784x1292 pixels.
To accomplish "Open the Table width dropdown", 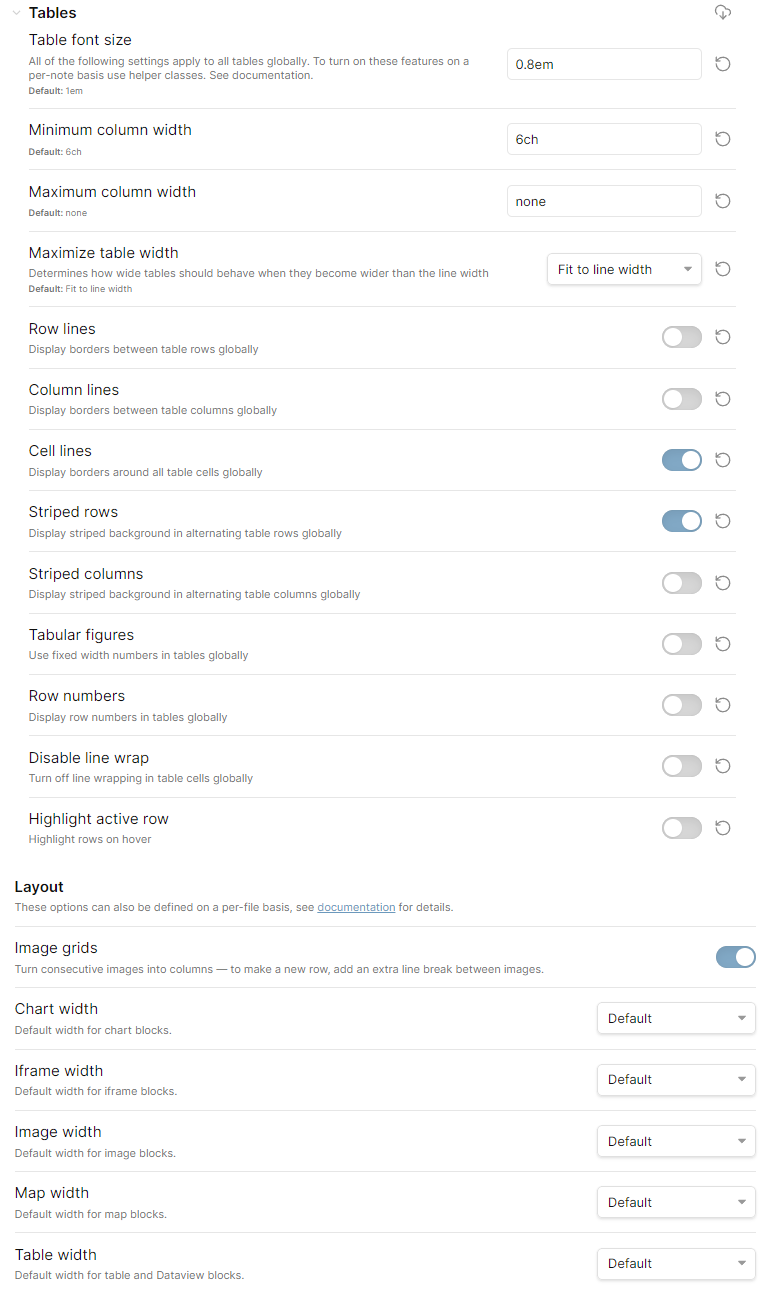I will coord(676,1263).
